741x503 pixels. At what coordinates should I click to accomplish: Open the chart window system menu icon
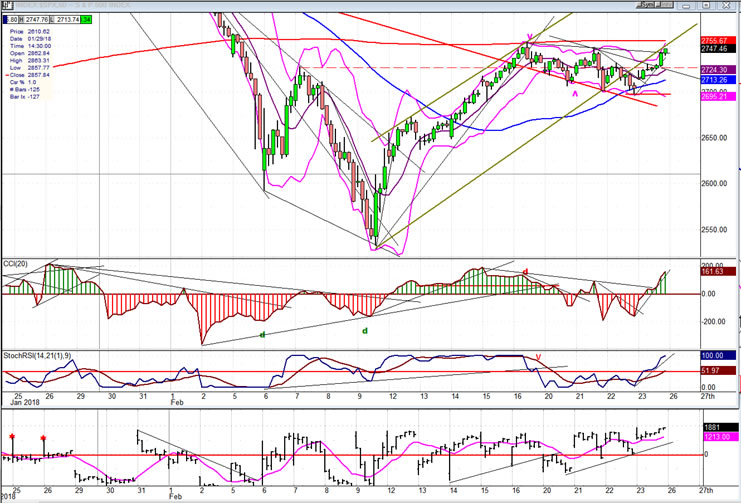pos(7,5)
